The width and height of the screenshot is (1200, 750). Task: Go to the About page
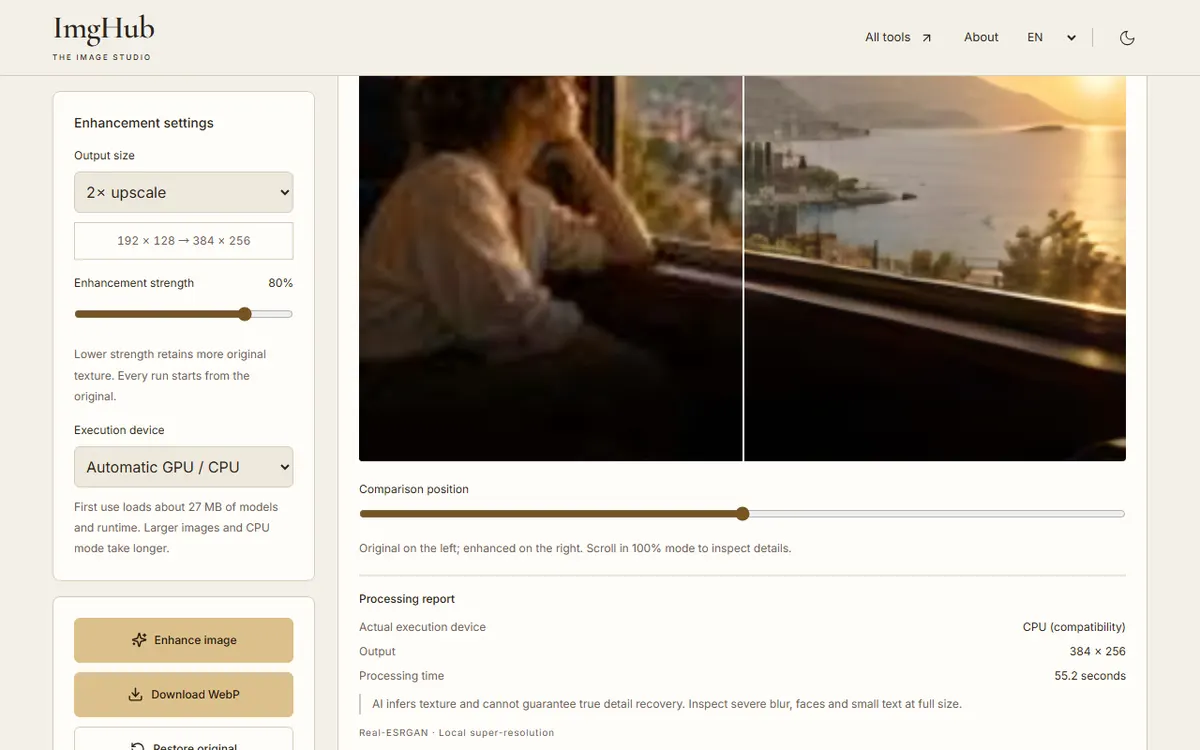pyautogui.click(x=981, y=37)
